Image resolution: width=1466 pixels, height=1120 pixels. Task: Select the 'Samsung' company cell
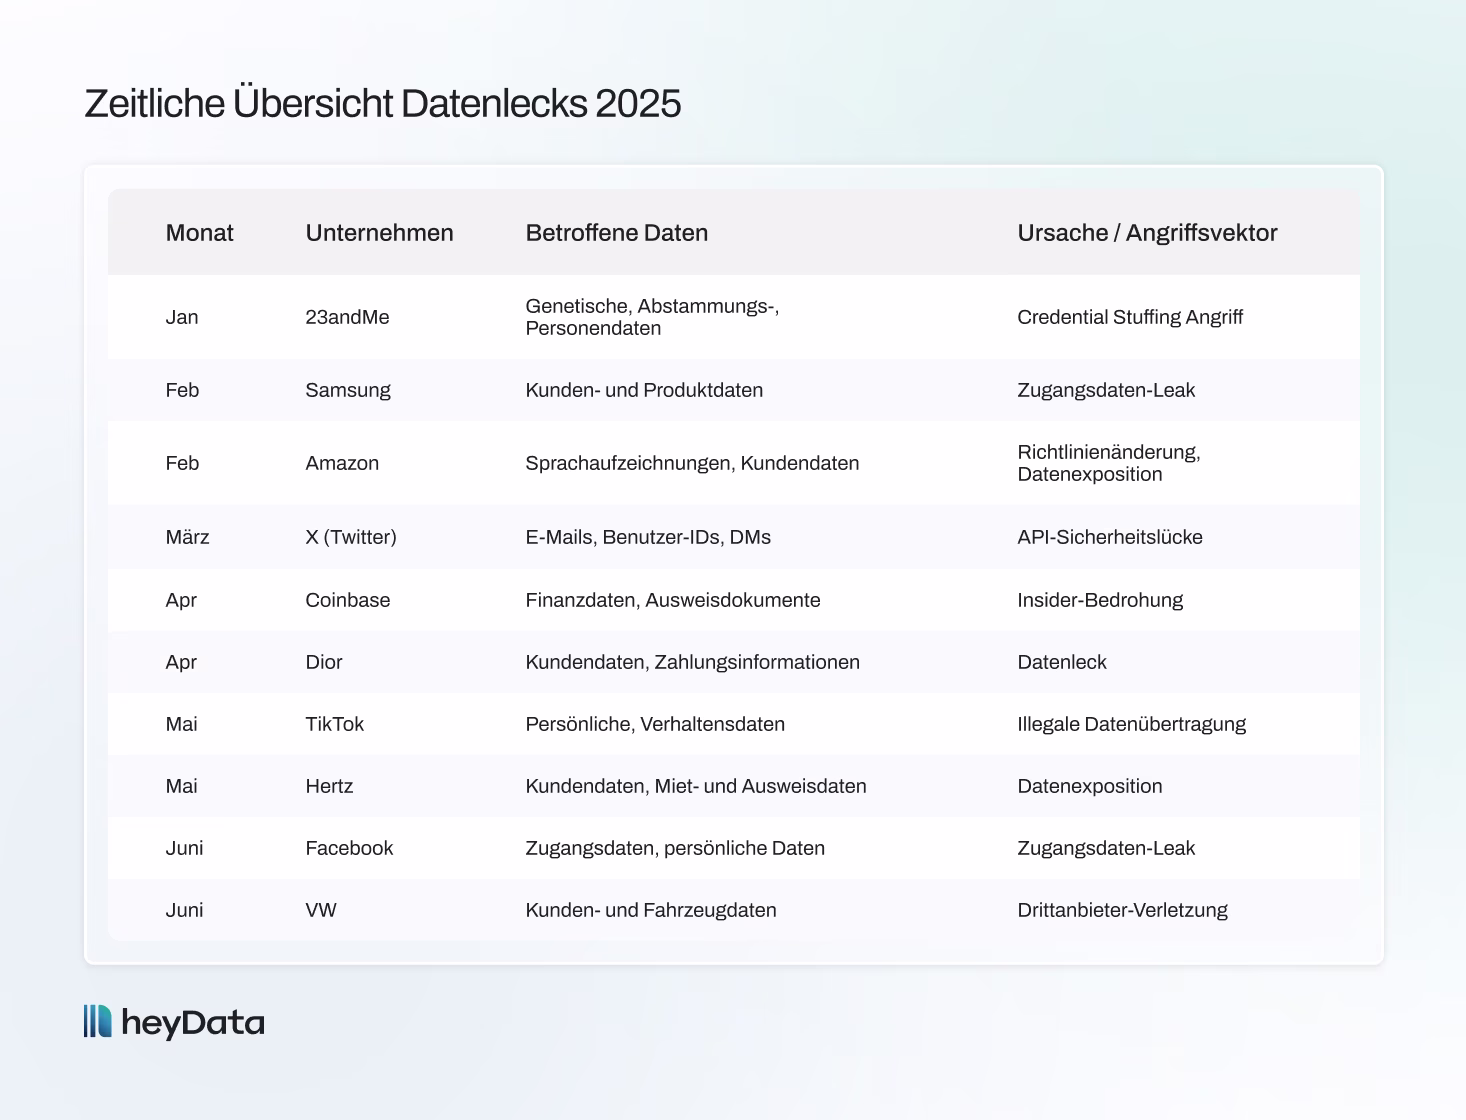tap(348, 390)
